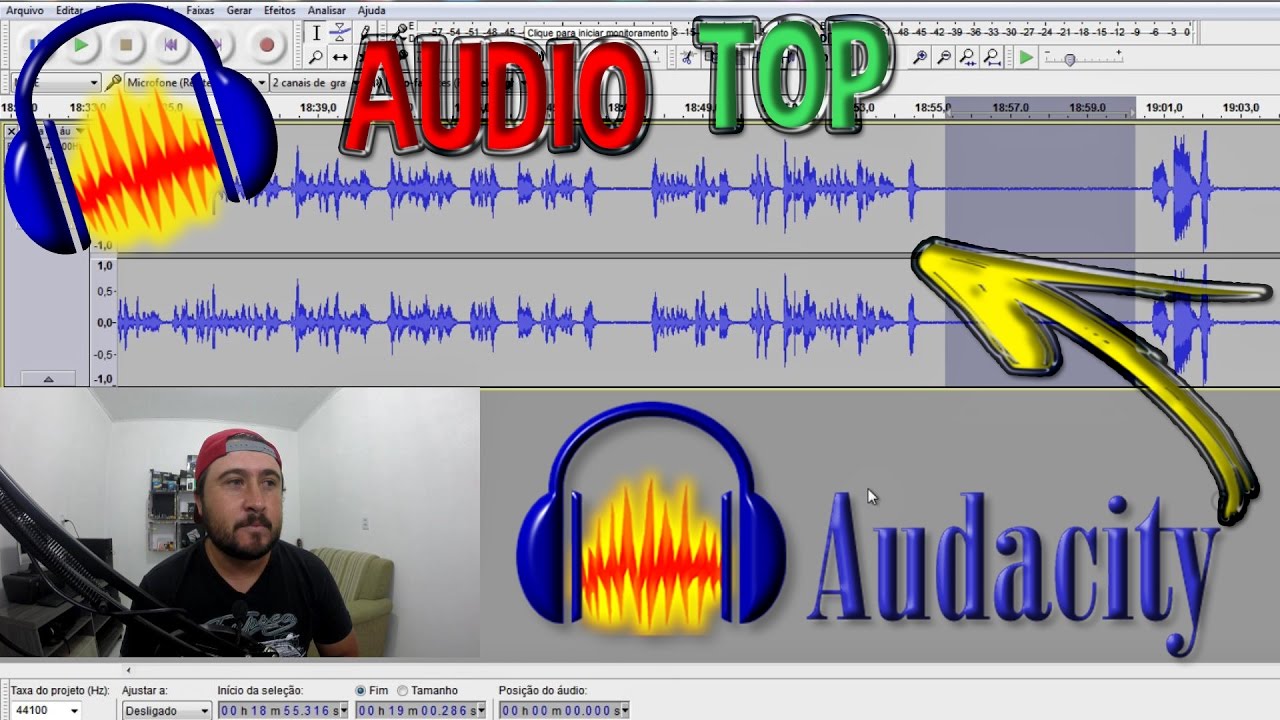This screenshot has height=720, width=1280.
Task: Click the microphone icon beside the device dropdown
Action: pyautogui.click(x=113, y=83)
